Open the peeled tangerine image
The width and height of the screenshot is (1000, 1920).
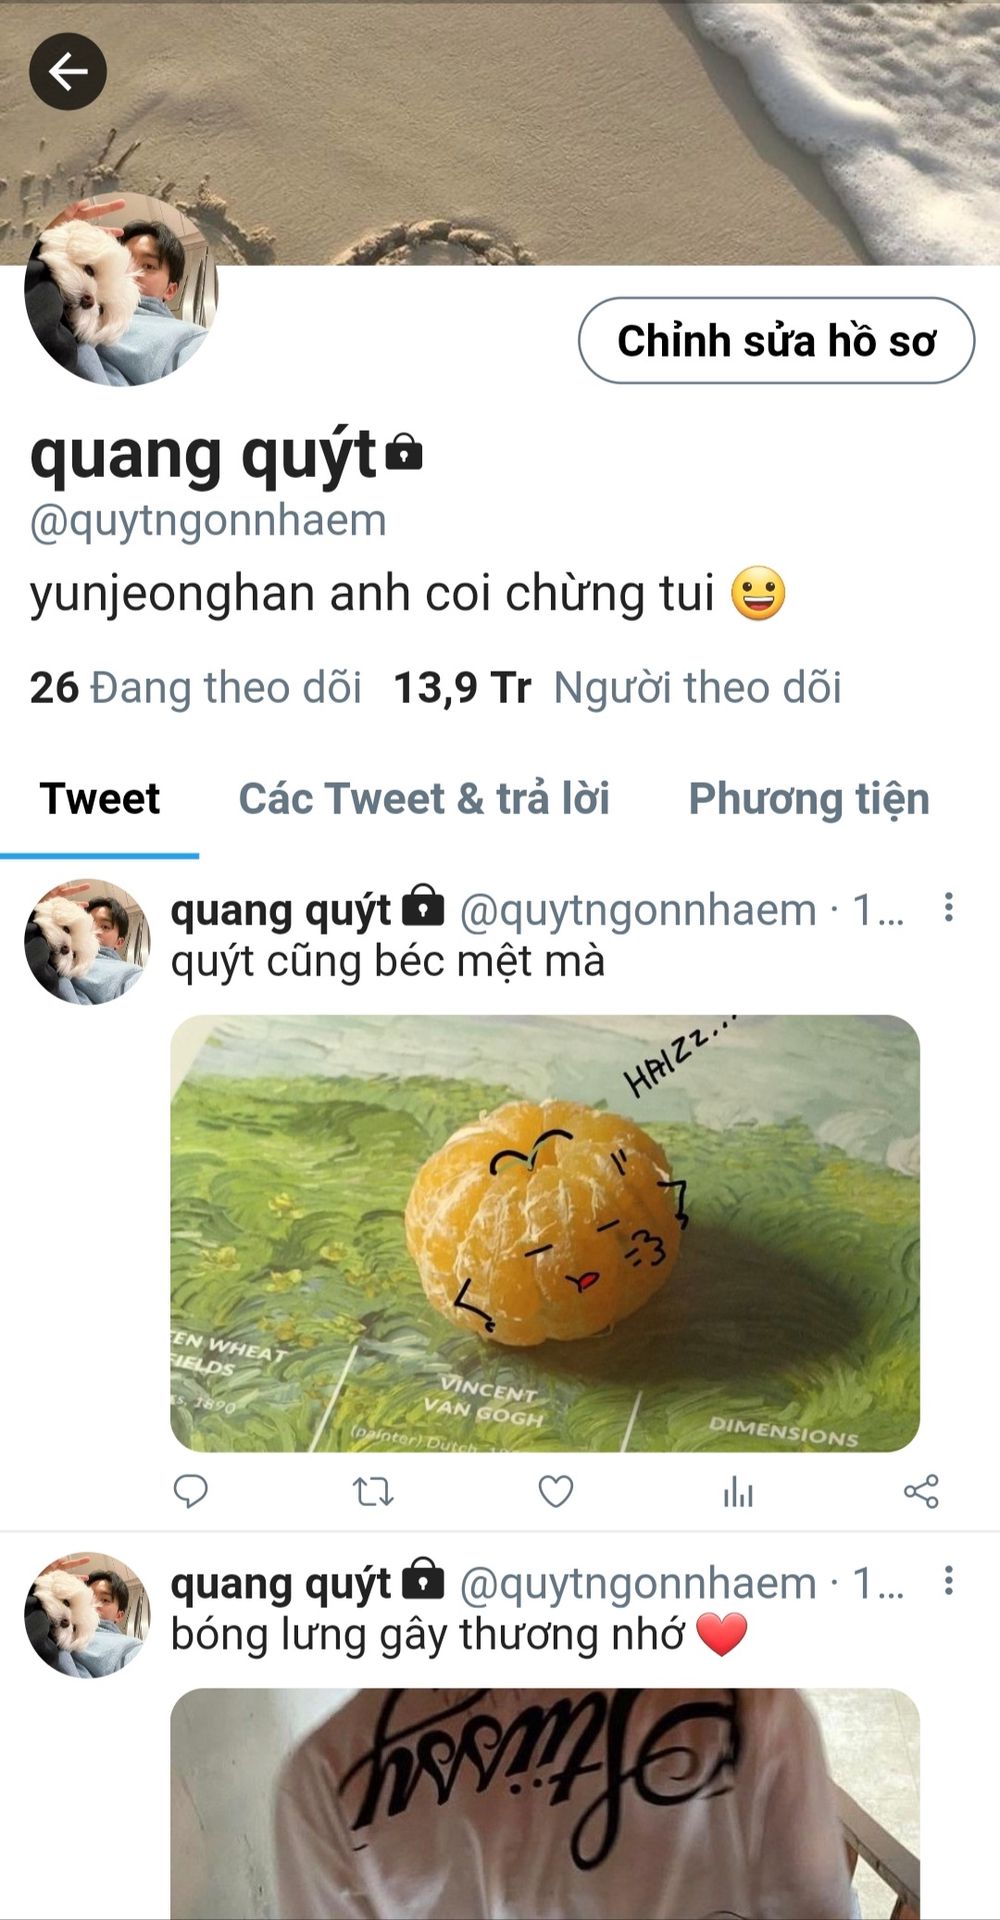pyautogui.click(x=545, y=1233)
